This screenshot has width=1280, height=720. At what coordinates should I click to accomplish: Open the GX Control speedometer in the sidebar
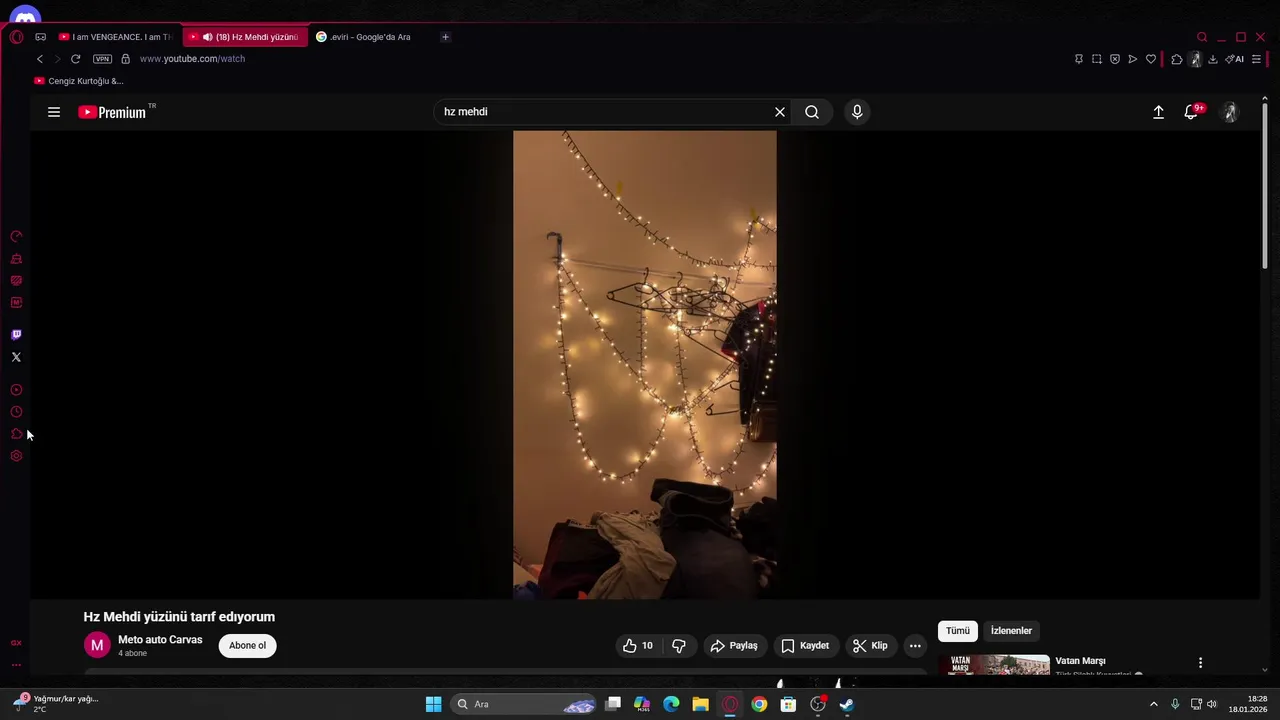click(16, 237)
